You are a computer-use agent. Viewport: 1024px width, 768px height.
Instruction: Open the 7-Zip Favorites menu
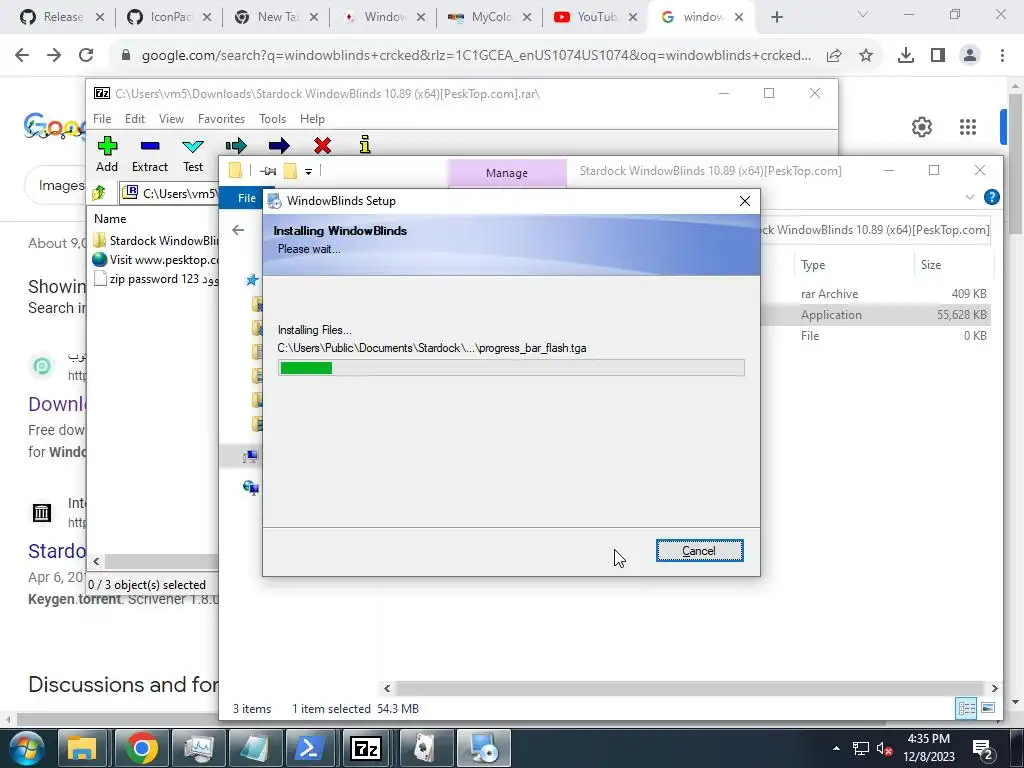point(221,119)
